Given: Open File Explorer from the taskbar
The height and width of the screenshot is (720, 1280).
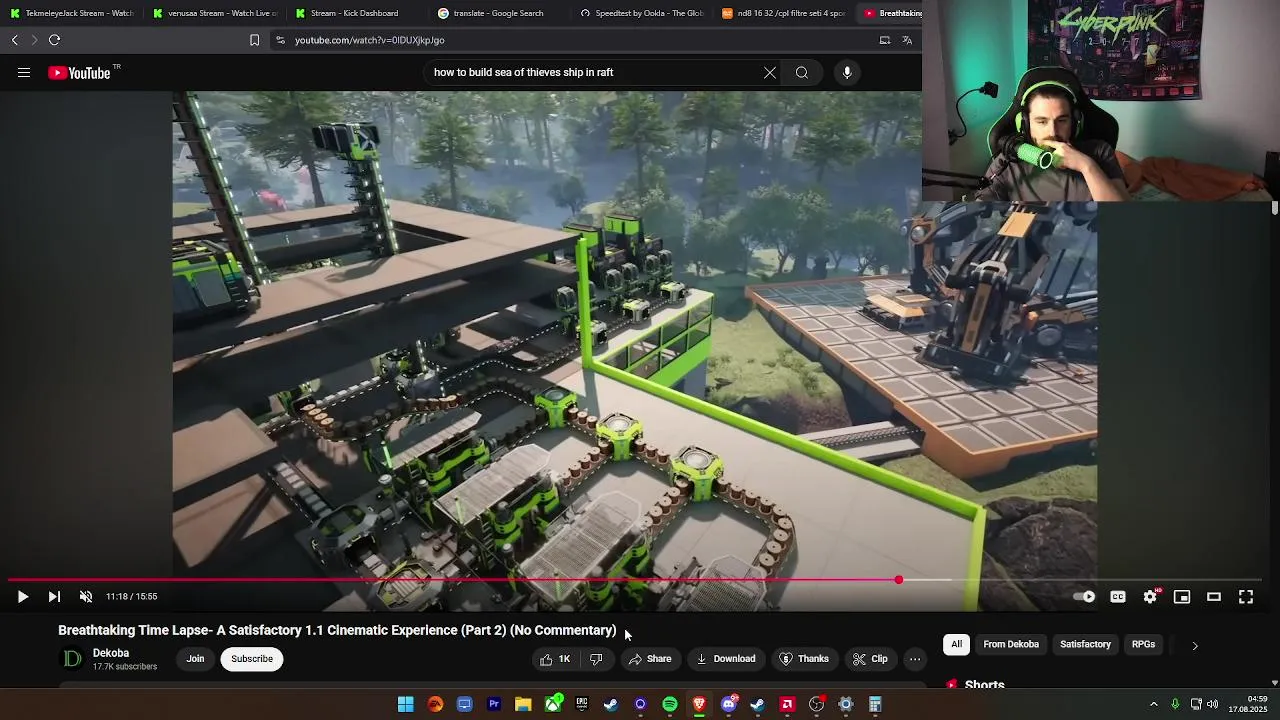Looking at the screenshot, I should point(523,705).
